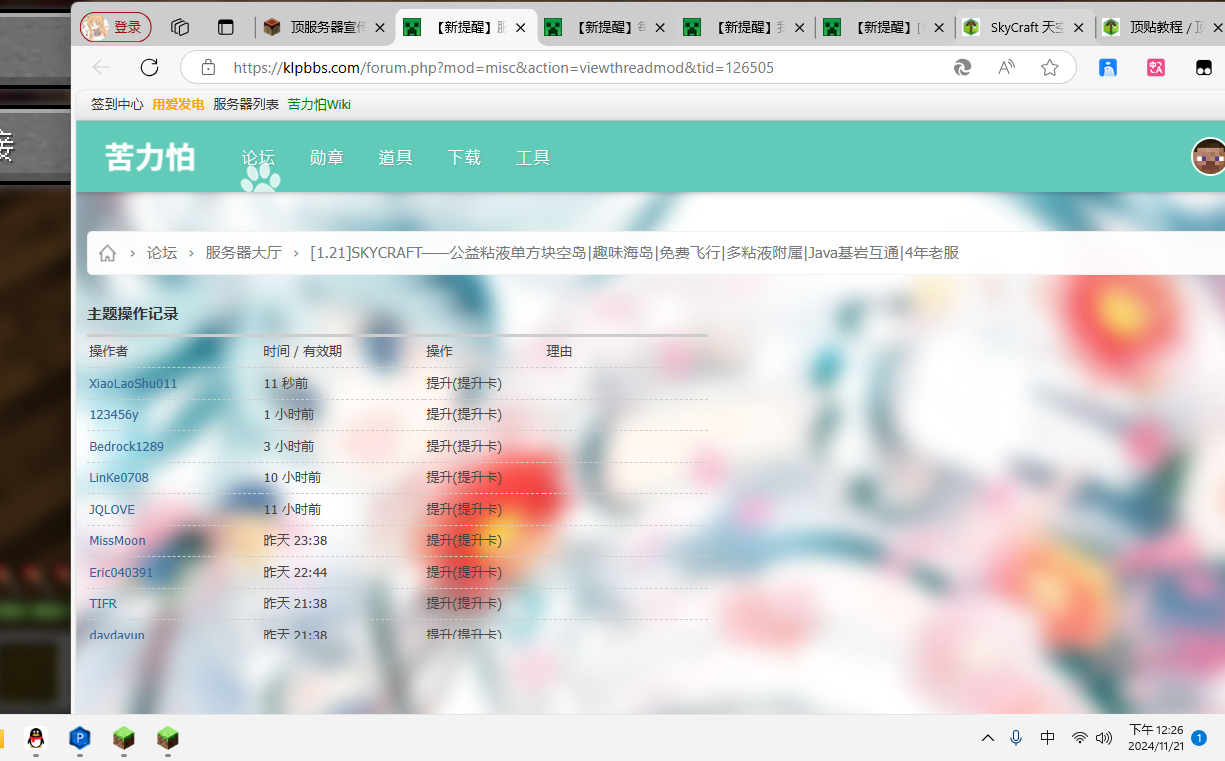Open the QQ penguin taskbar icon

pyautogui.click(x=36, y=739)
